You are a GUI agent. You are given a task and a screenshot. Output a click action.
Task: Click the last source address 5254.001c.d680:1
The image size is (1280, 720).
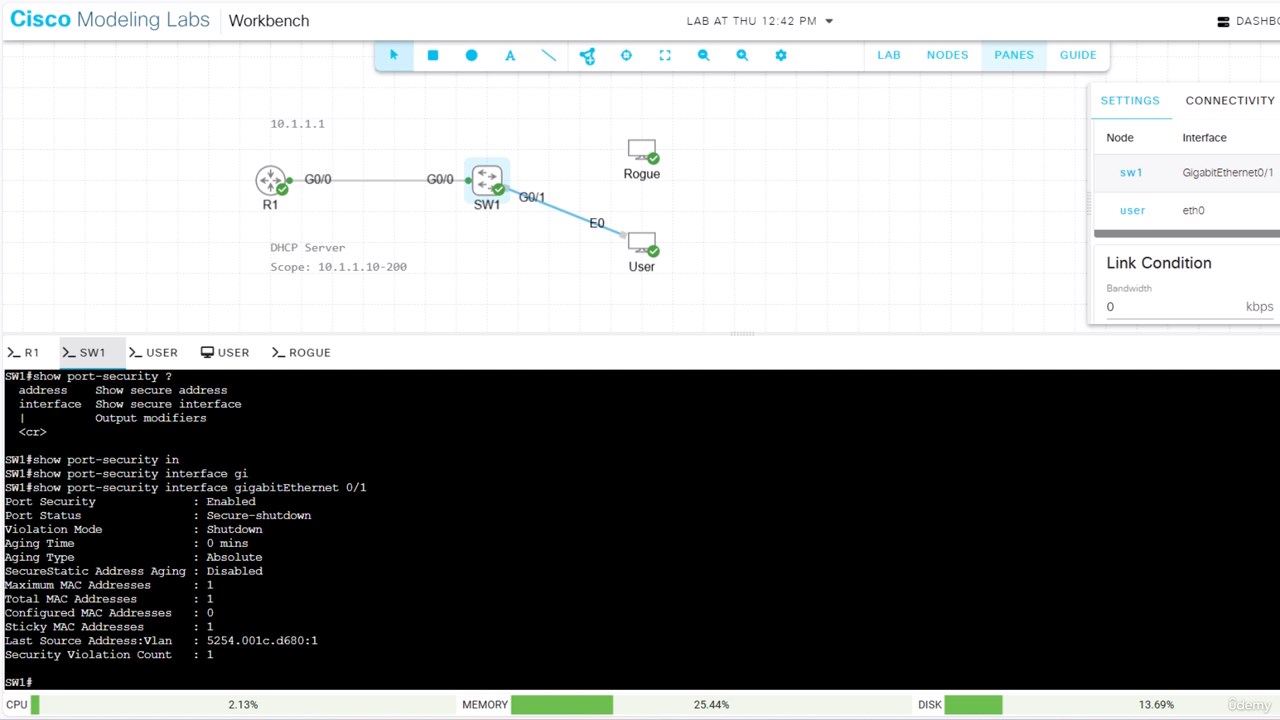point(262,641)
